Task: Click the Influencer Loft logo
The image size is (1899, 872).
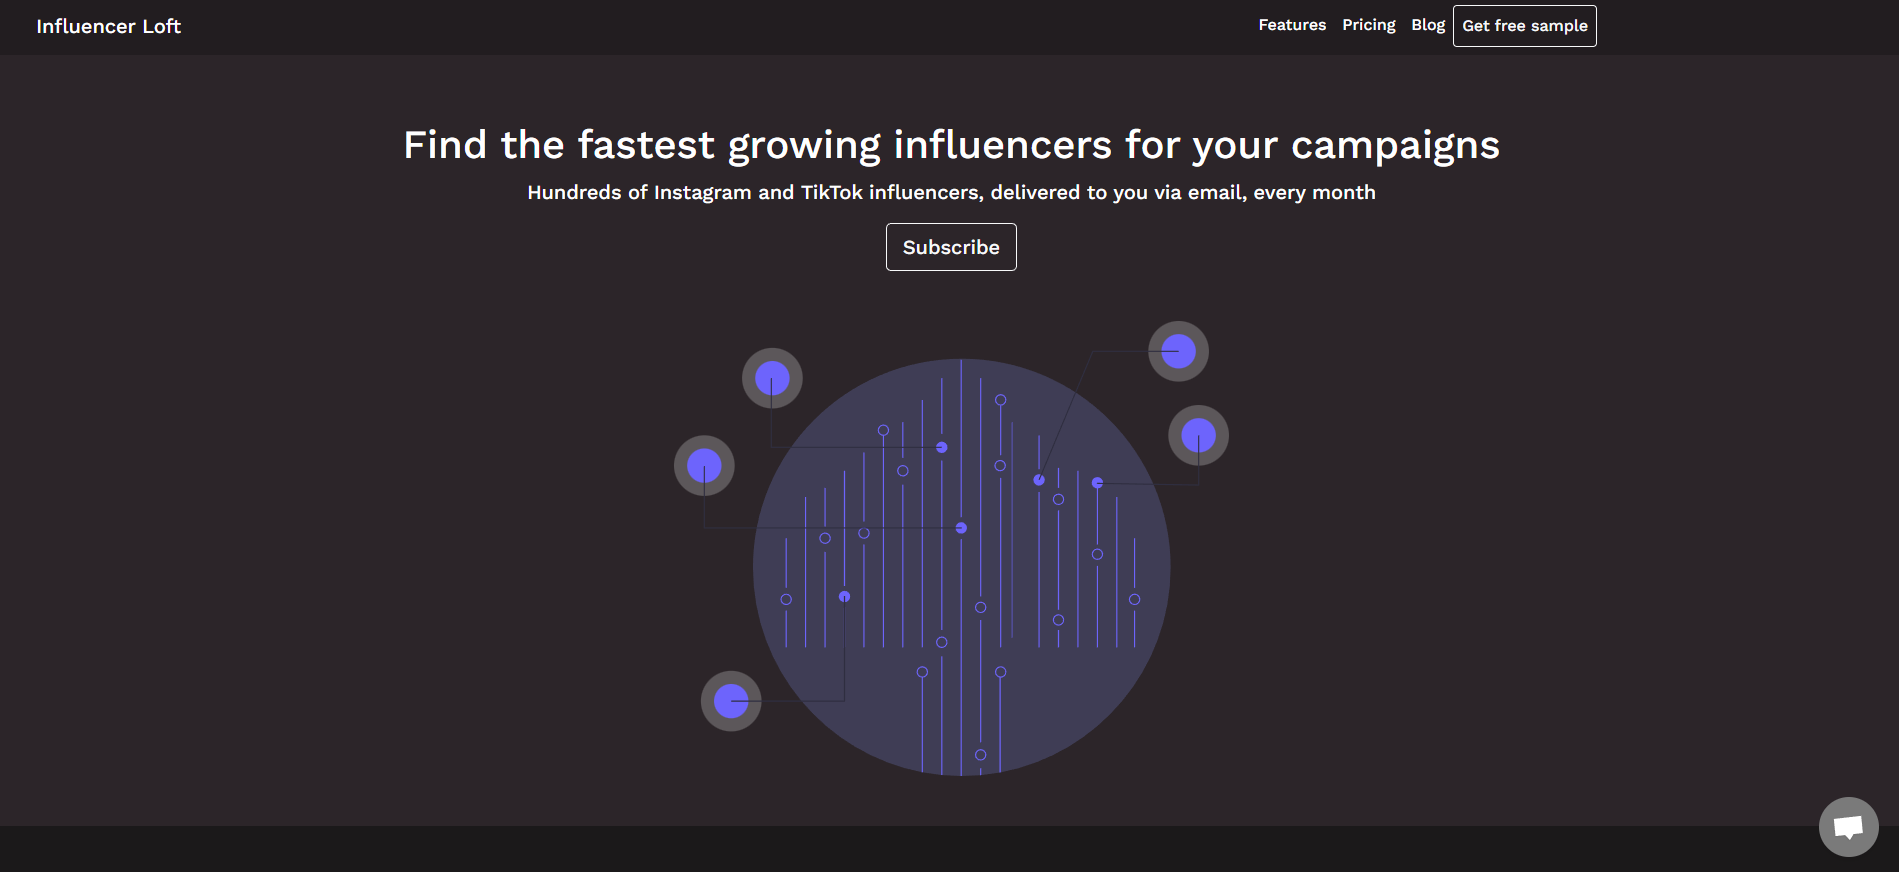Action: click(x=109, y=27)
